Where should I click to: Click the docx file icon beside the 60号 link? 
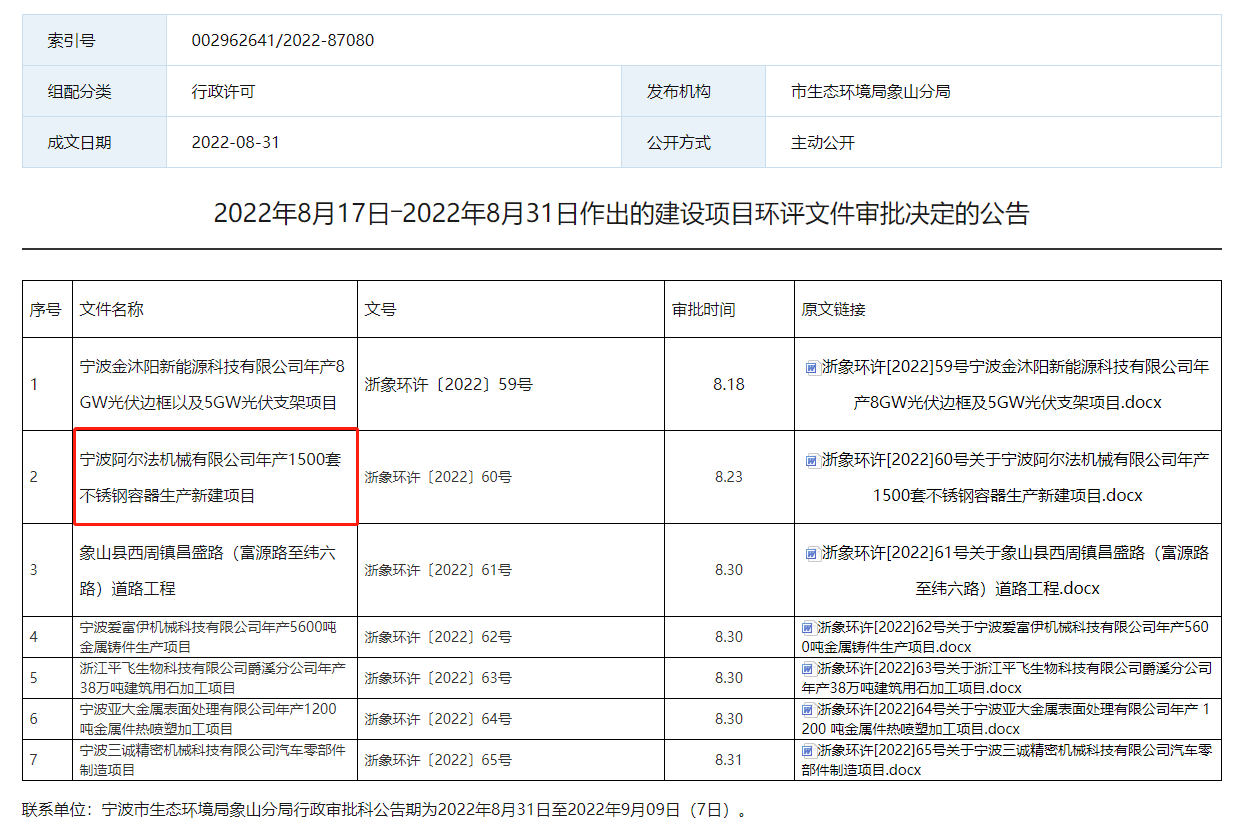click(812, 460)
